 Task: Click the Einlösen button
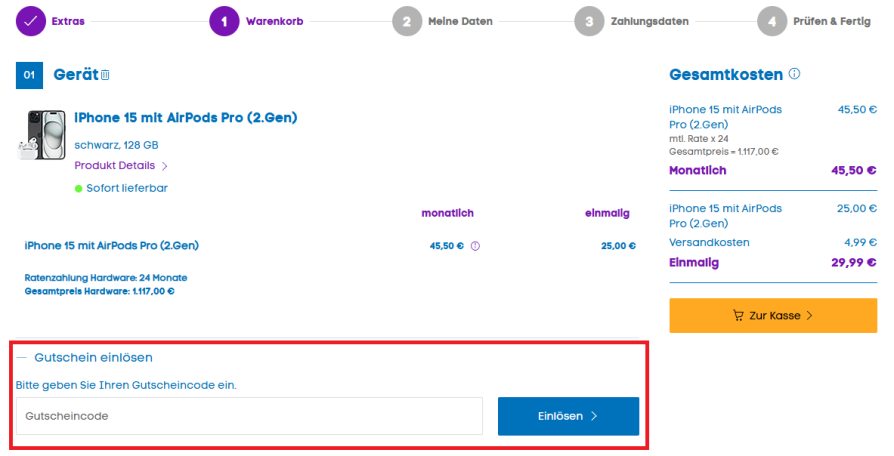pyautogui.click(x=568, y=416)
